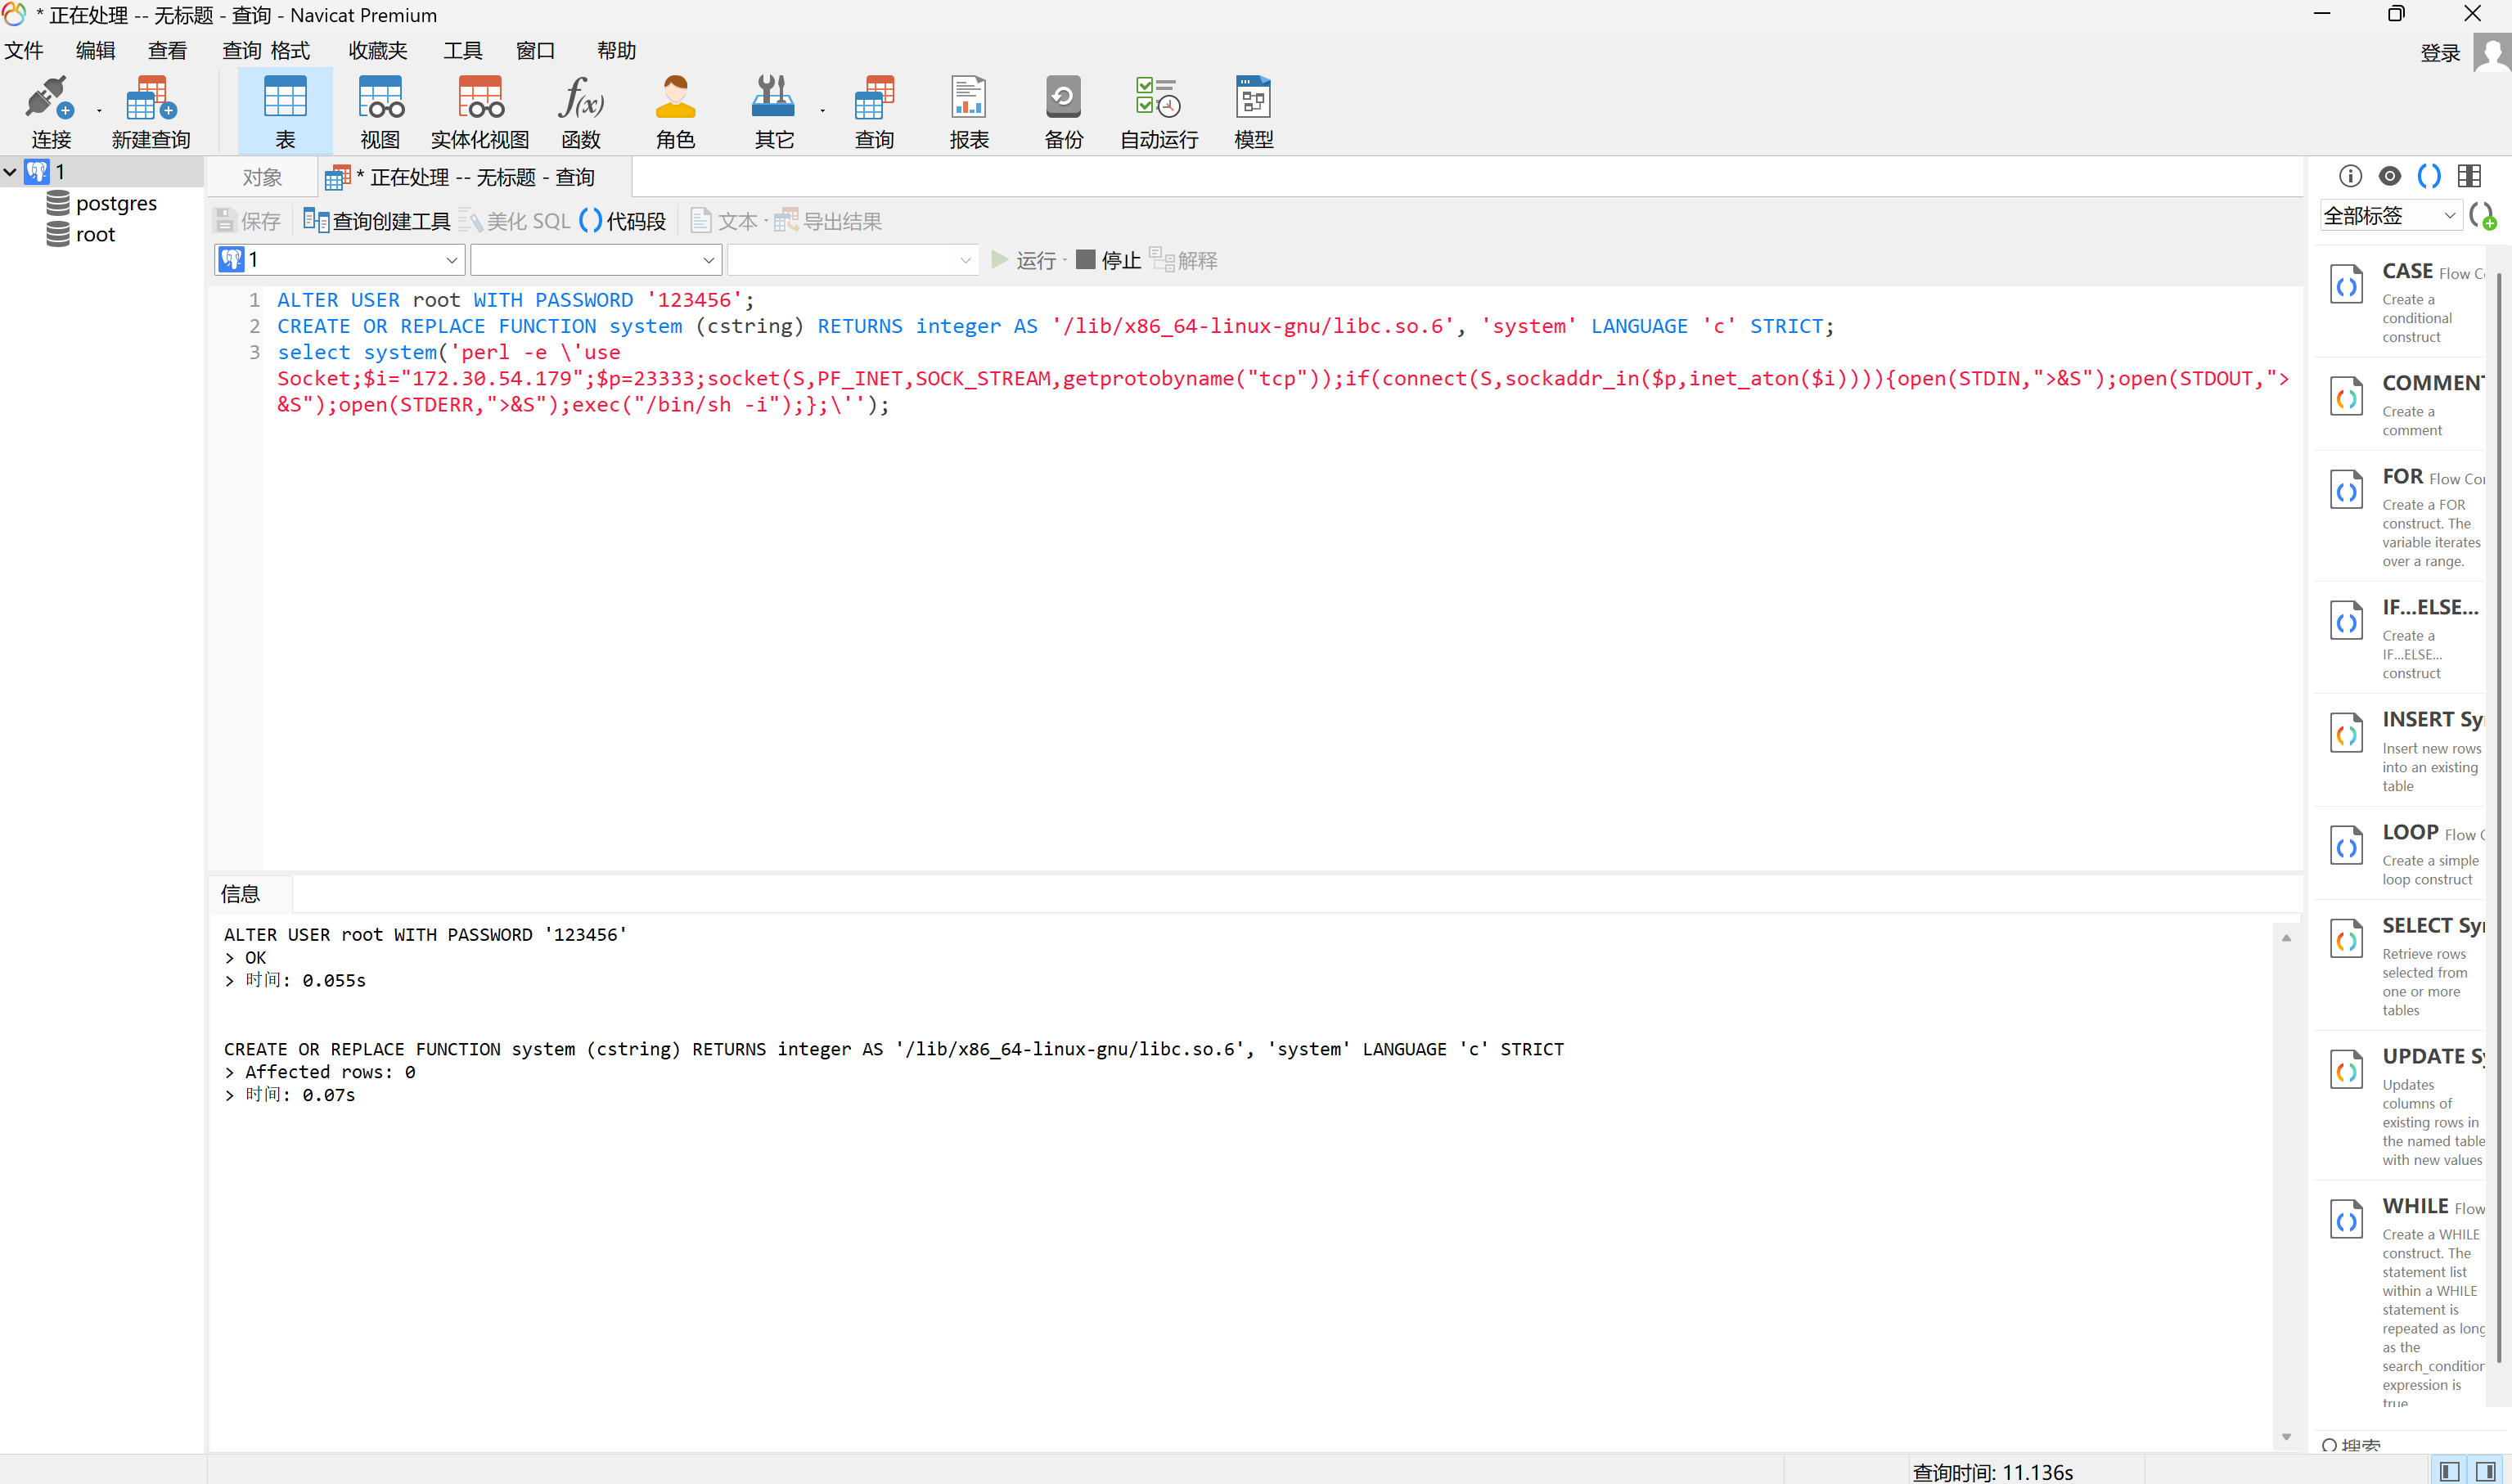2512x1484 pixels.
Task: Open the Backup (备份) tool
Action: (x=1063, y=112)
